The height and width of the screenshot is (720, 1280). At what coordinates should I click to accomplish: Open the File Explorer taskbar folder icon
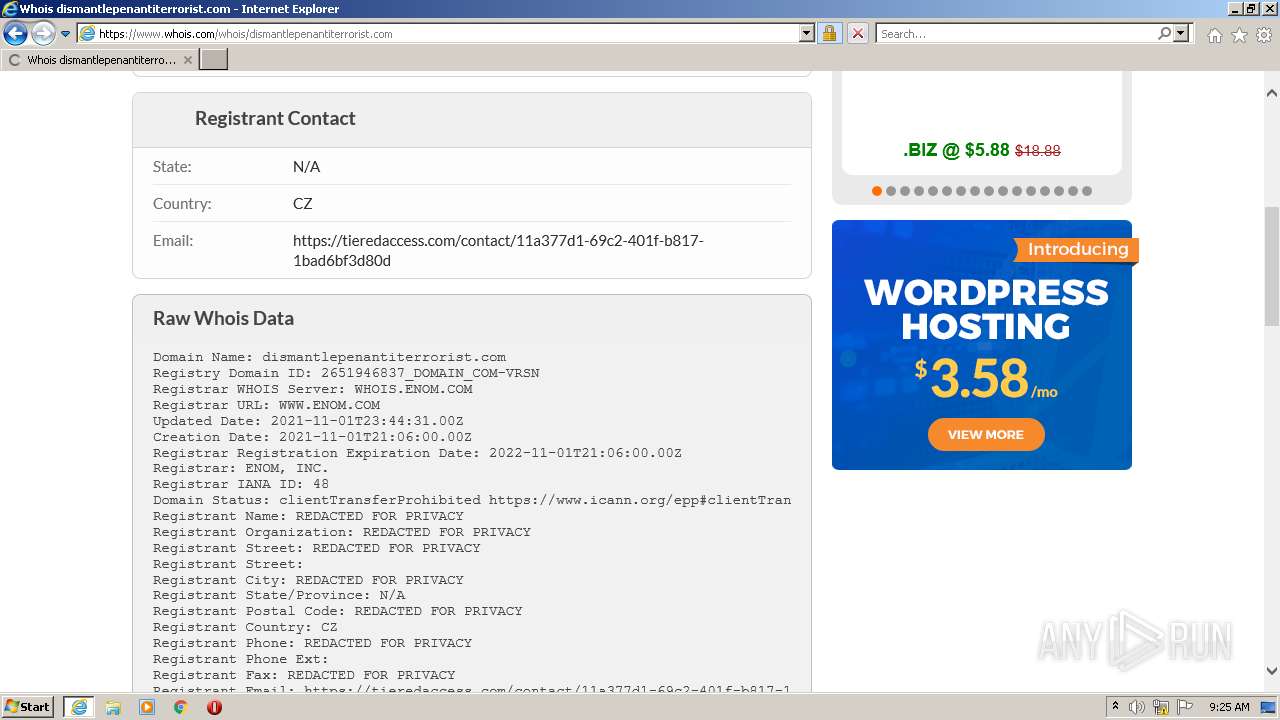coord(113,707)
